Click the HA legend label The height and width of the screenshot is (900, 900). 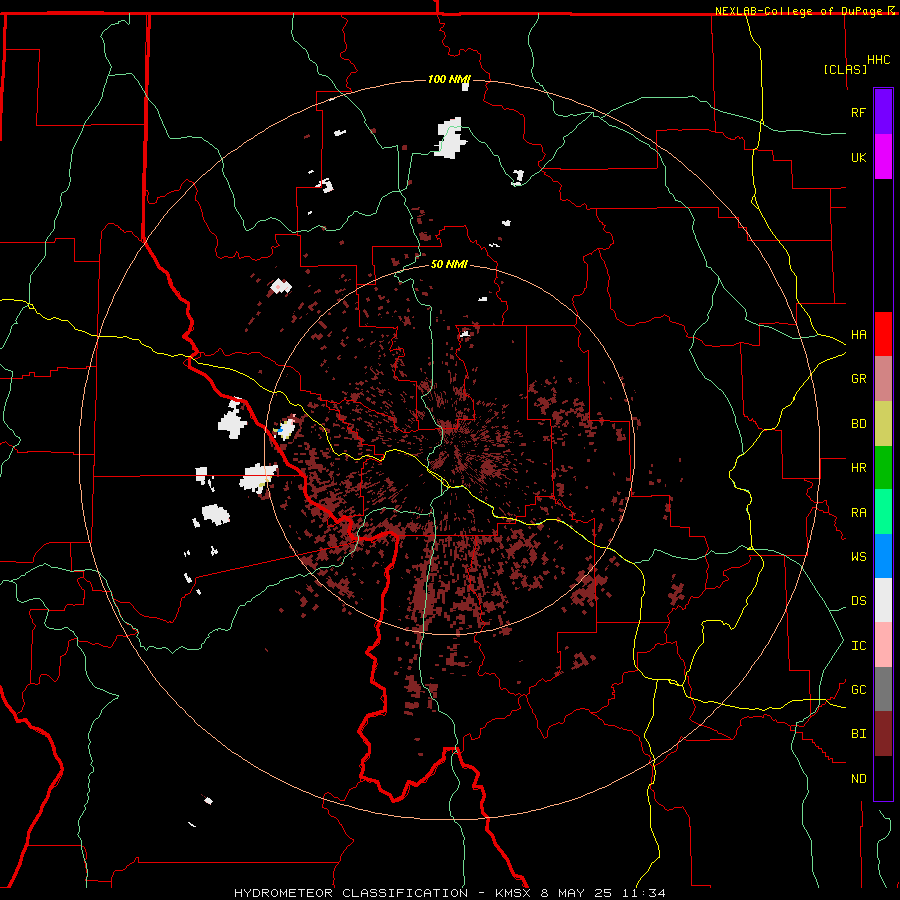click(858, 335)
